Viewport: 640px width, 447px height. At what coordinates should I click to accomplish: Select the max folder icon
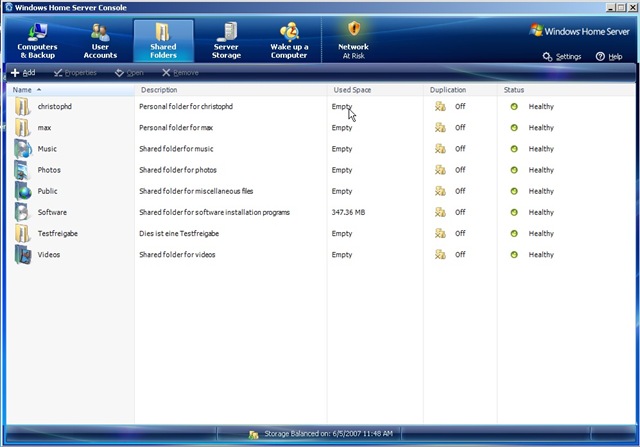click(x=22, y=128)
